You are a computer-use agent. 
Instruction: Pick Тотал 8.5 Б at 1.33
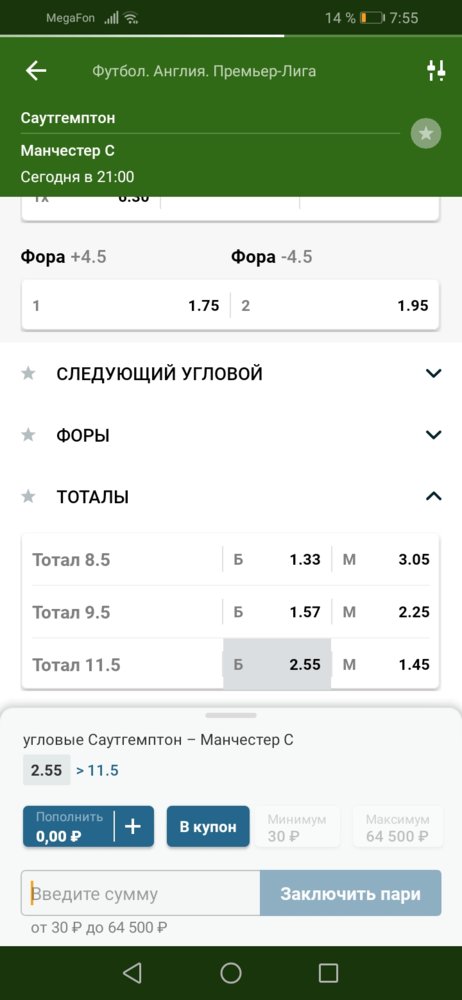[277, 560]
